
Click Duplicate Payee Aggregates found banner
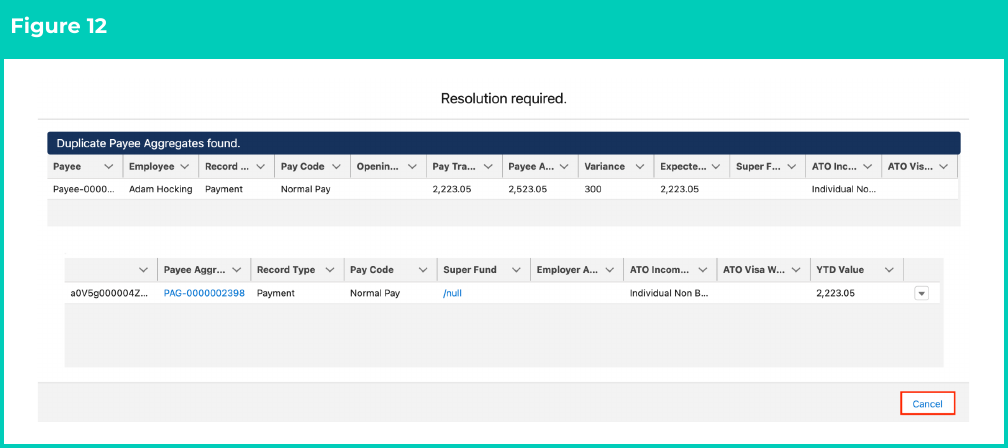pyautogui.click(x=503, y=143)
